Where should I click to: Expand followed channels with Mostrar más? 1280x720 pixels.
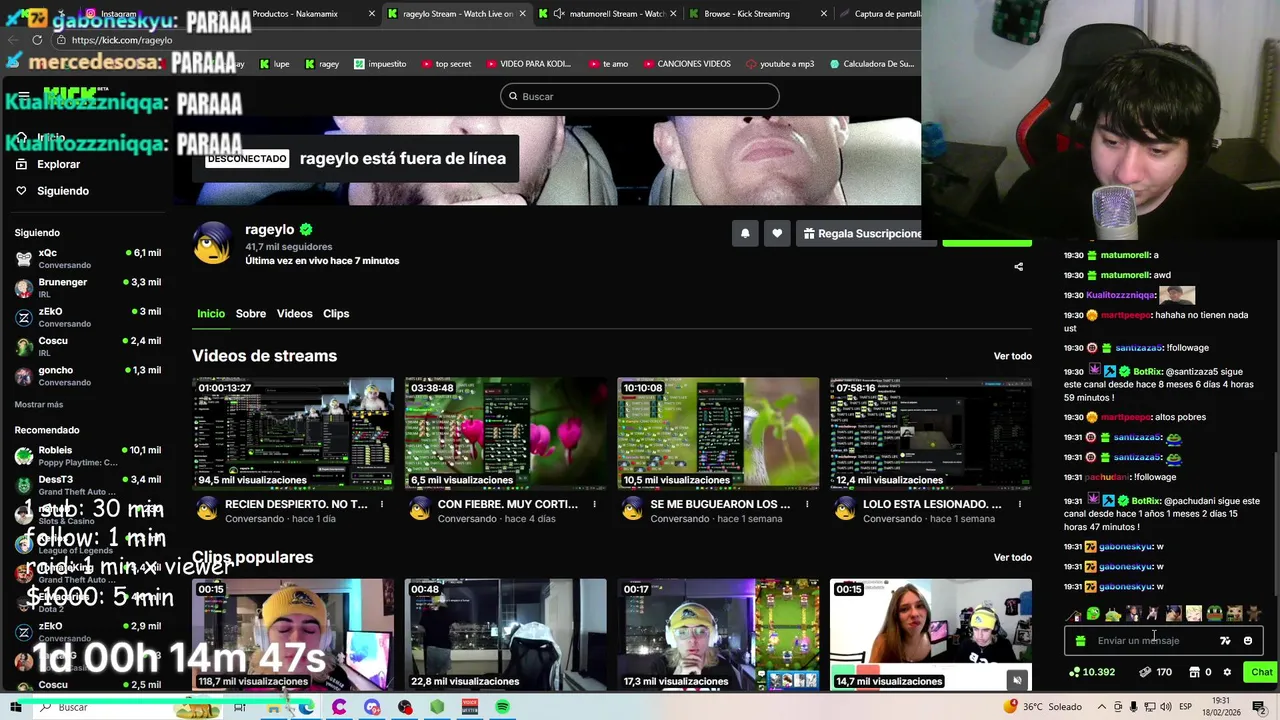pos(39,405)
